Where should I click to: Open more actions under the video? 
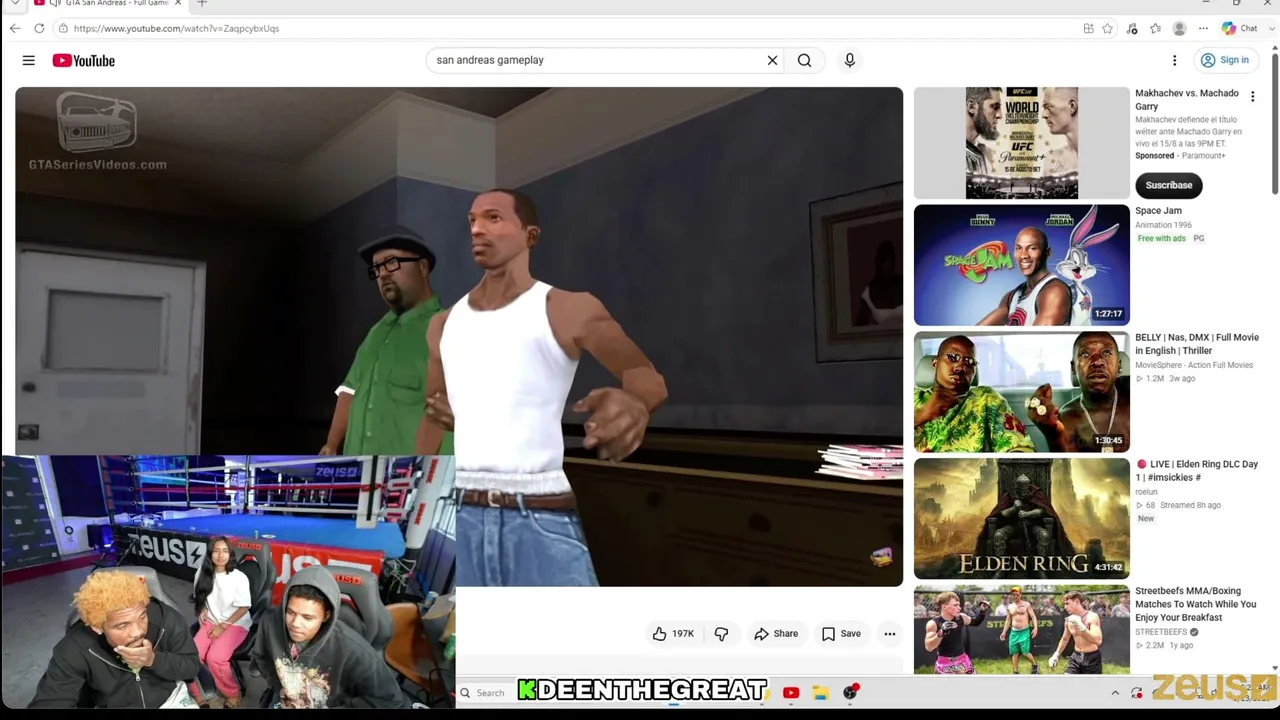tap(889, 634)
